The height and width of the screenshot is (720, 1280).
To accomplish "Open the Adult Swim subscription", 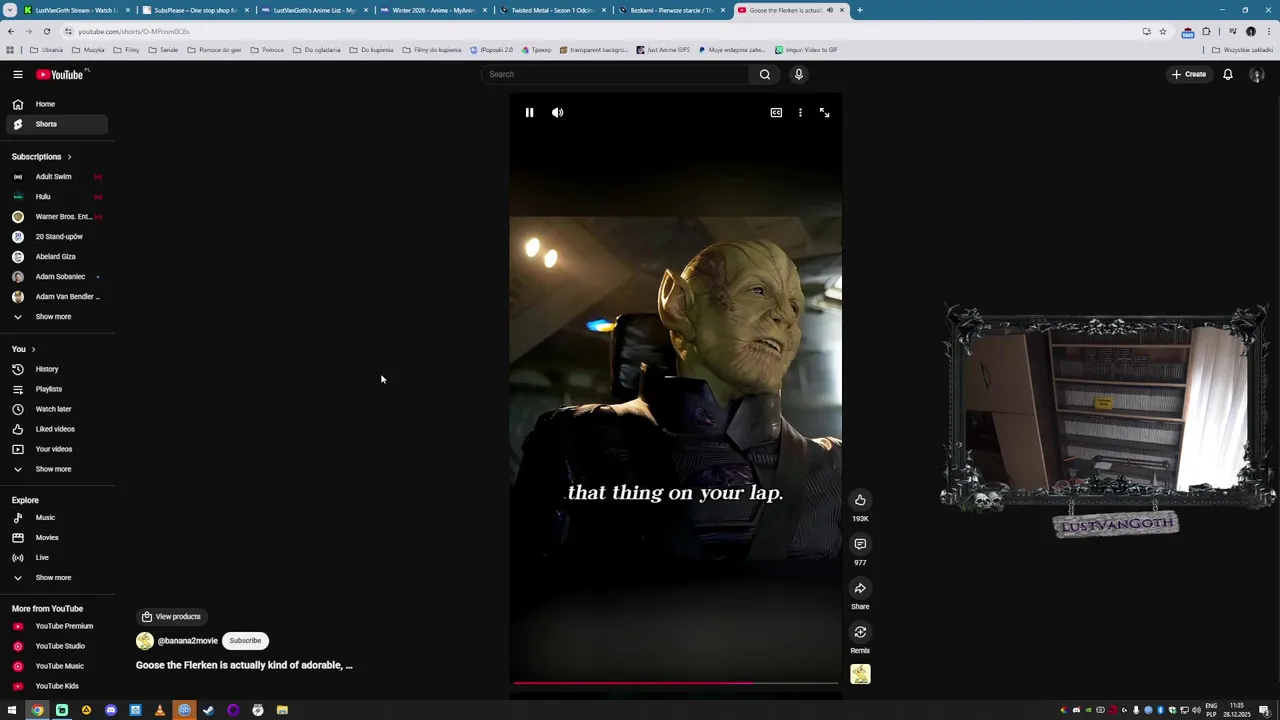I will tap(55, 177).
